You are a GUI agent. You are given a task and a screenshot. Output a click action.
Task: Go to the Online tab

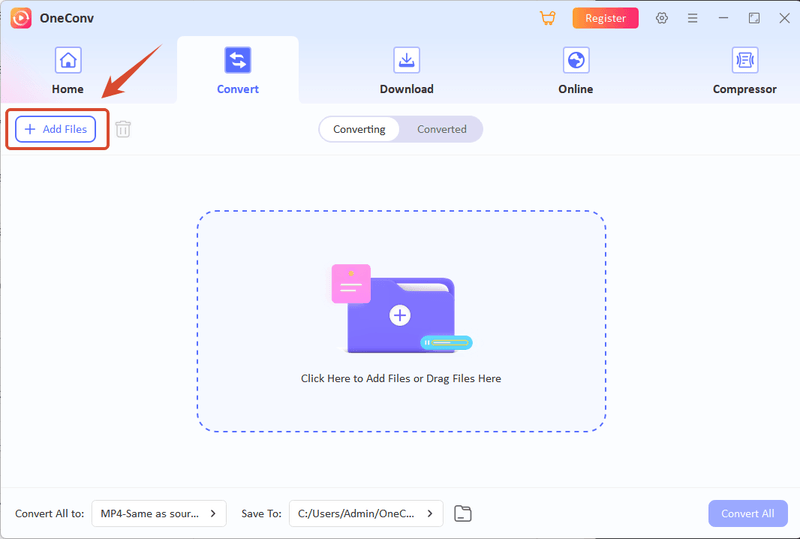(x=576, y=71)
